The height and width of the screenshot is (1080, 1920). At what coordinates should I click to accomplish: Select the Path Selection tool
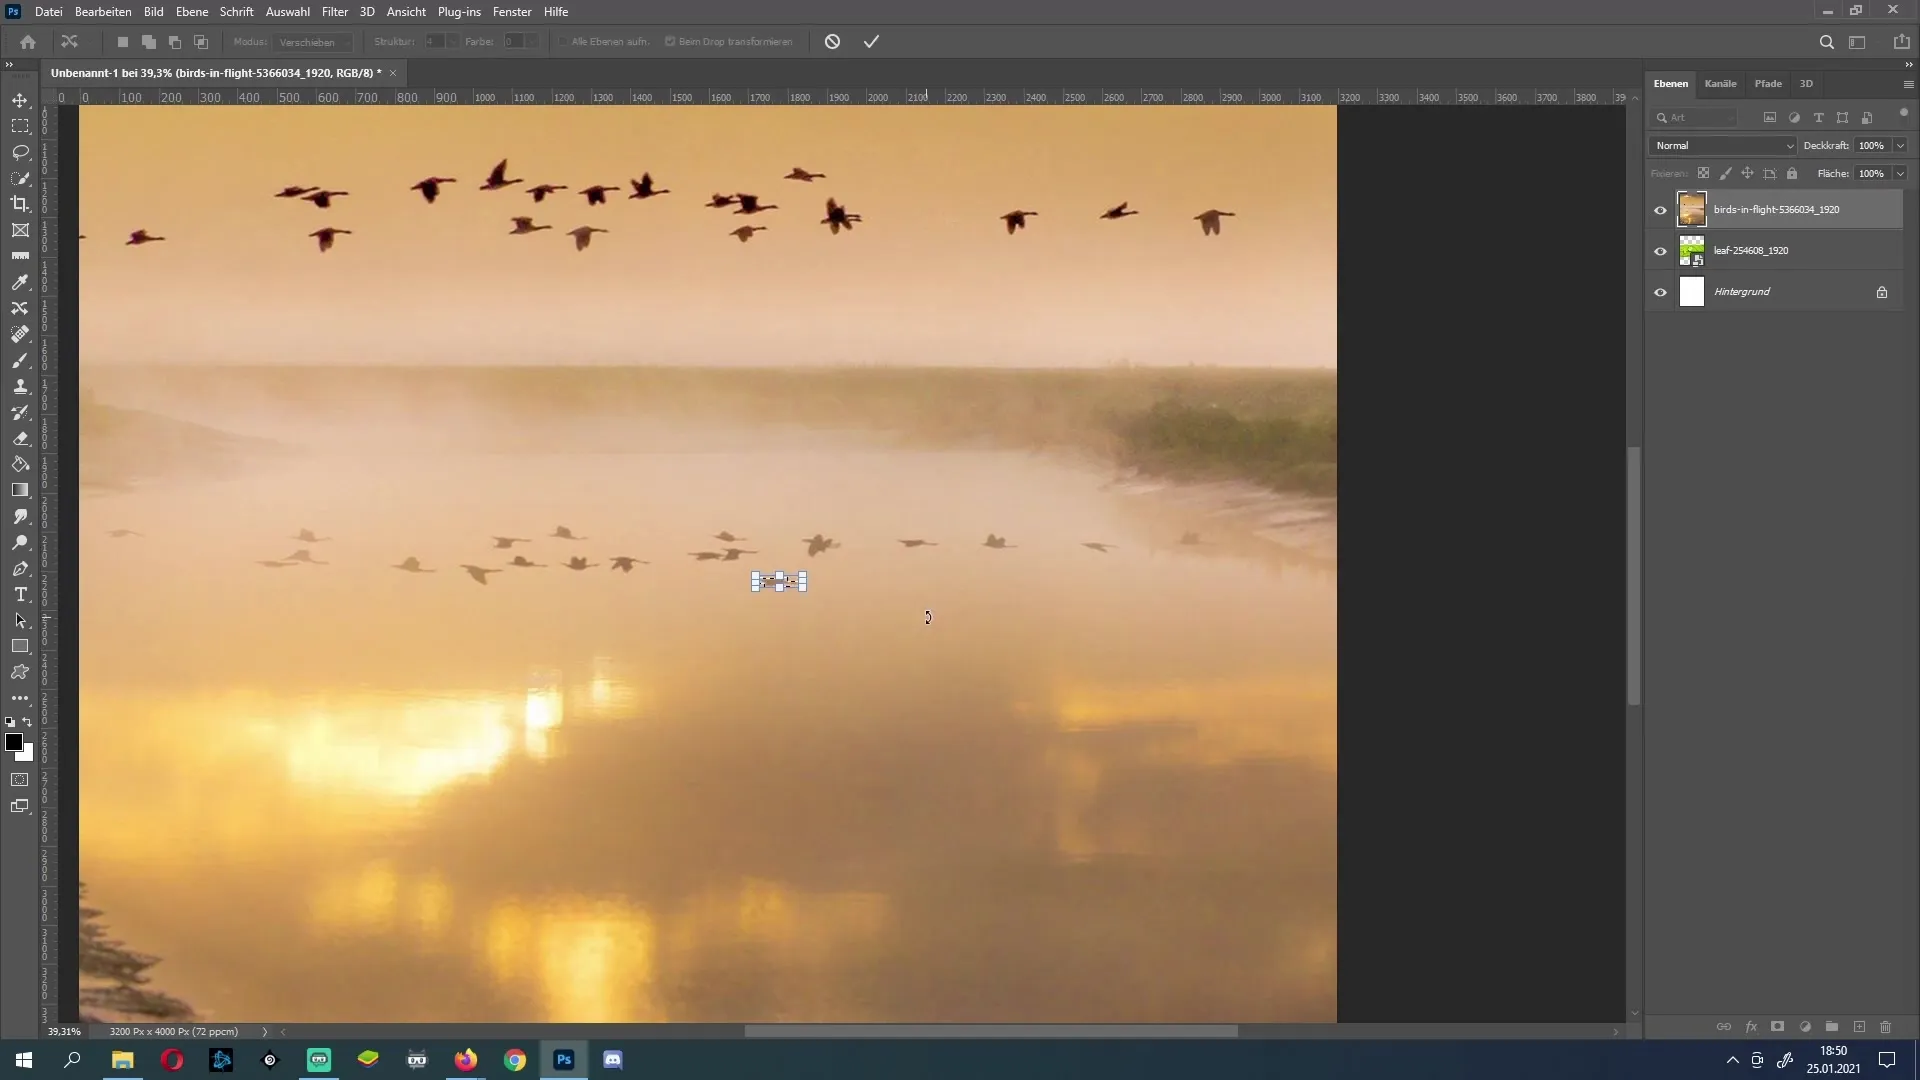tap(20, 620)
